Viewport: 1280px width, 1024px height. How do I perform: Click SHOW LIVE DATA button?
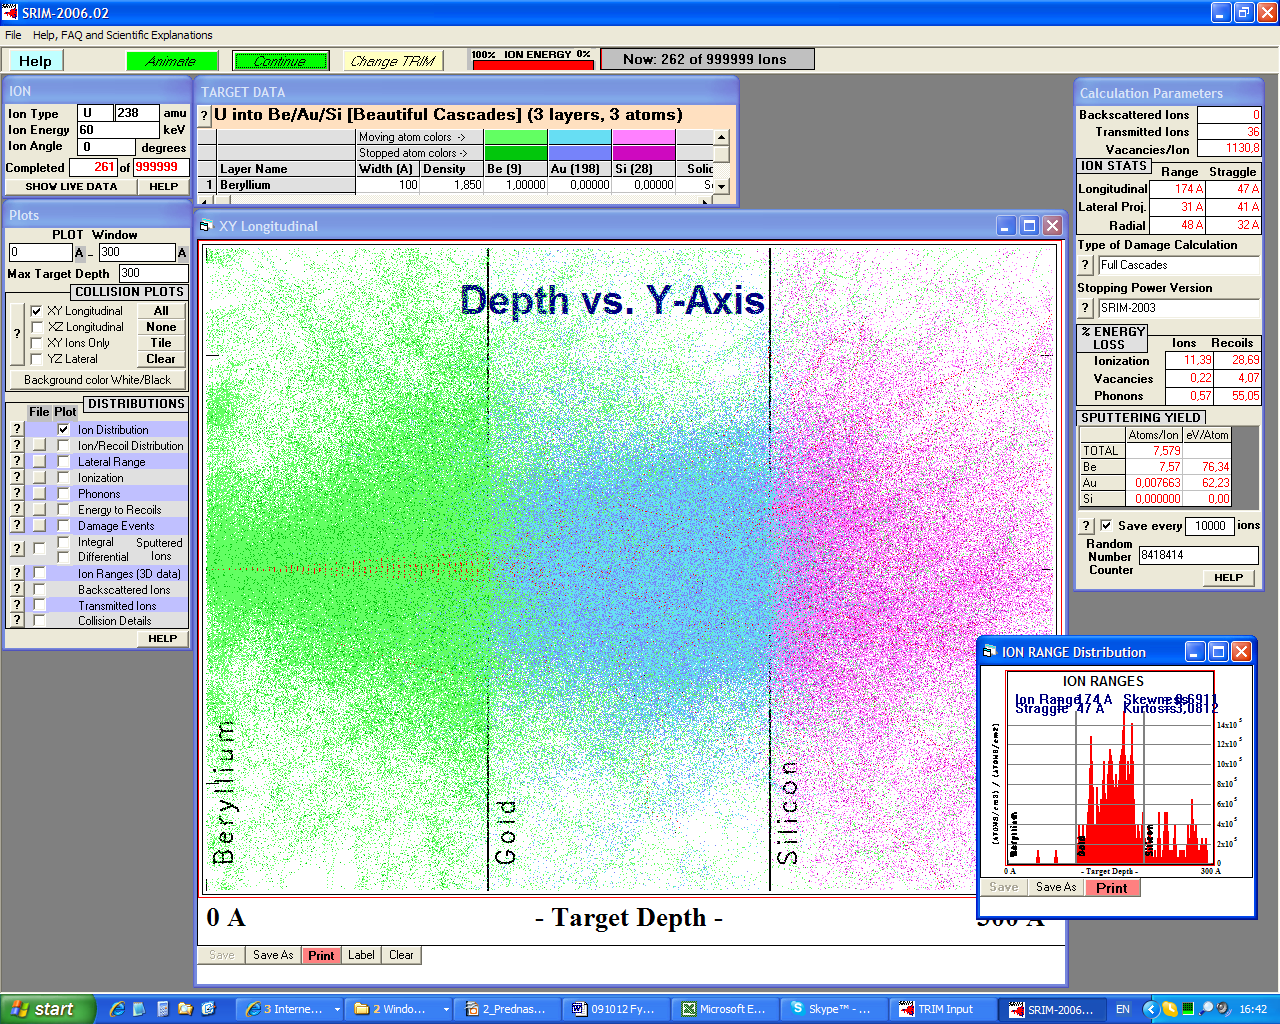71,186
